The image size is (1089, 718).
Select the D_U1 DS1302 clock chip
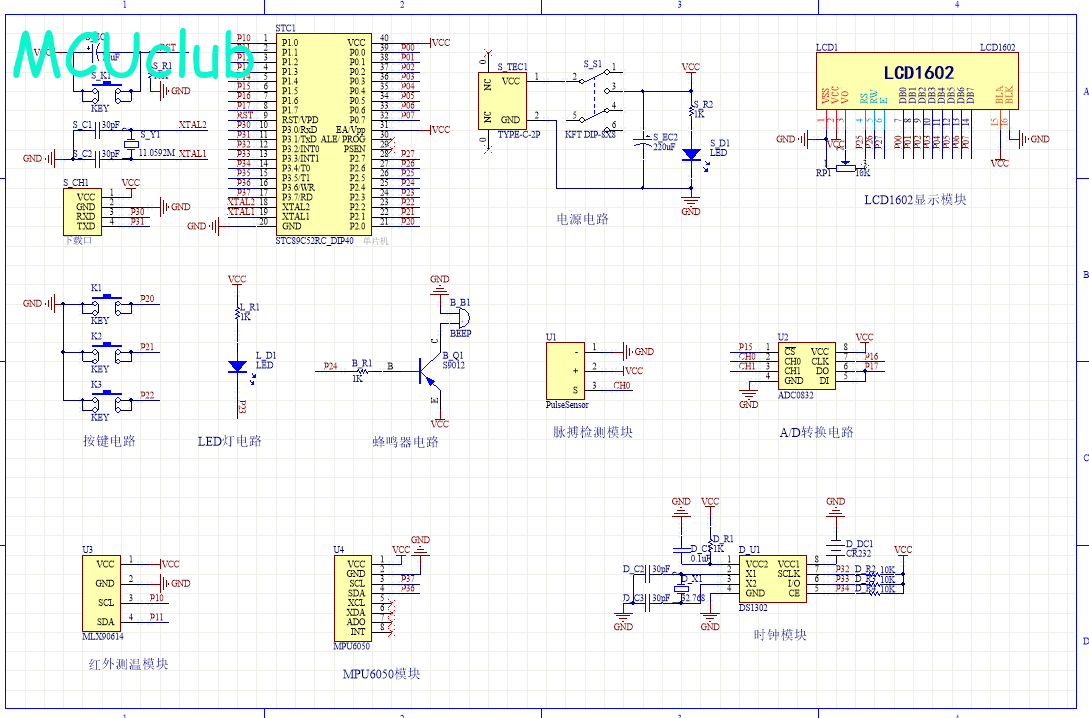[772, 578]
